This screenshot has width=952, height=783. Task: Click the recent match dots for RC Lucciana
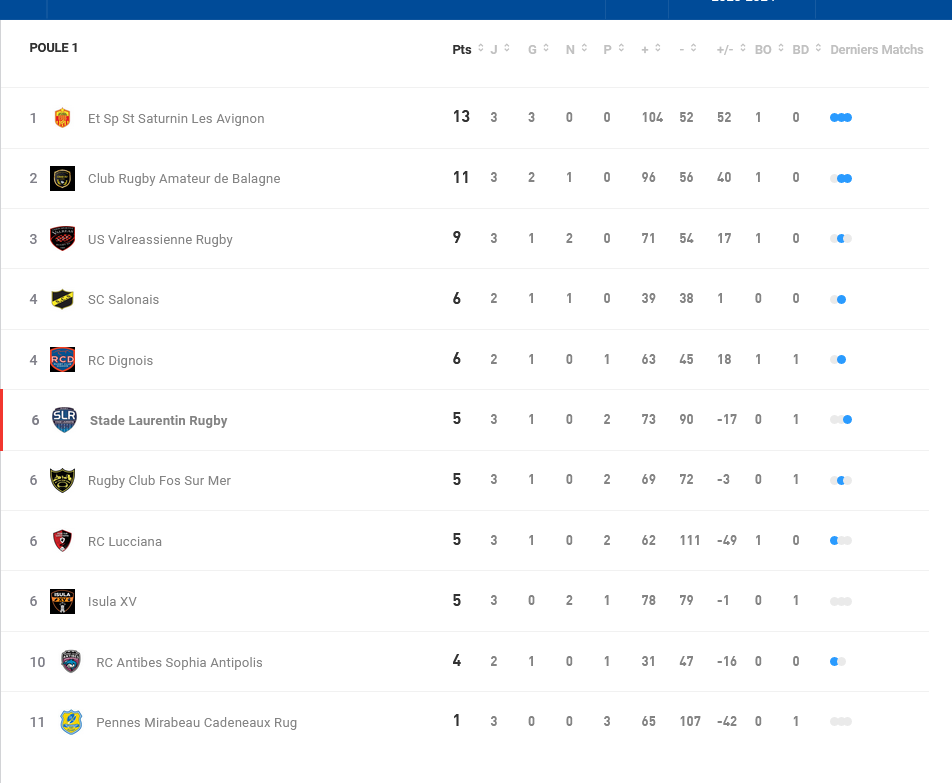(x=840, y=541)
